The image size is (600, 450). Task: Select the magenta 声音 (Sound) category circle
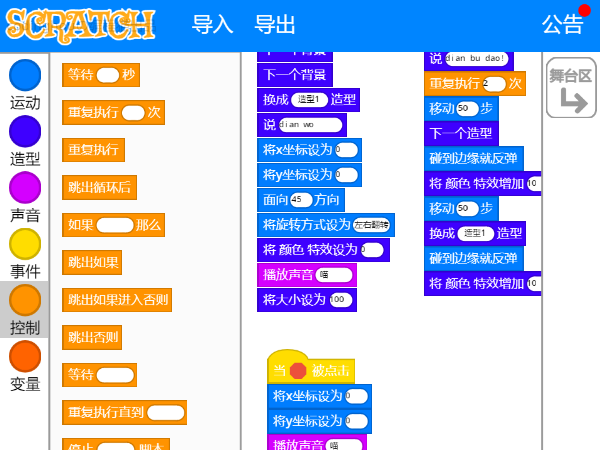25,187
